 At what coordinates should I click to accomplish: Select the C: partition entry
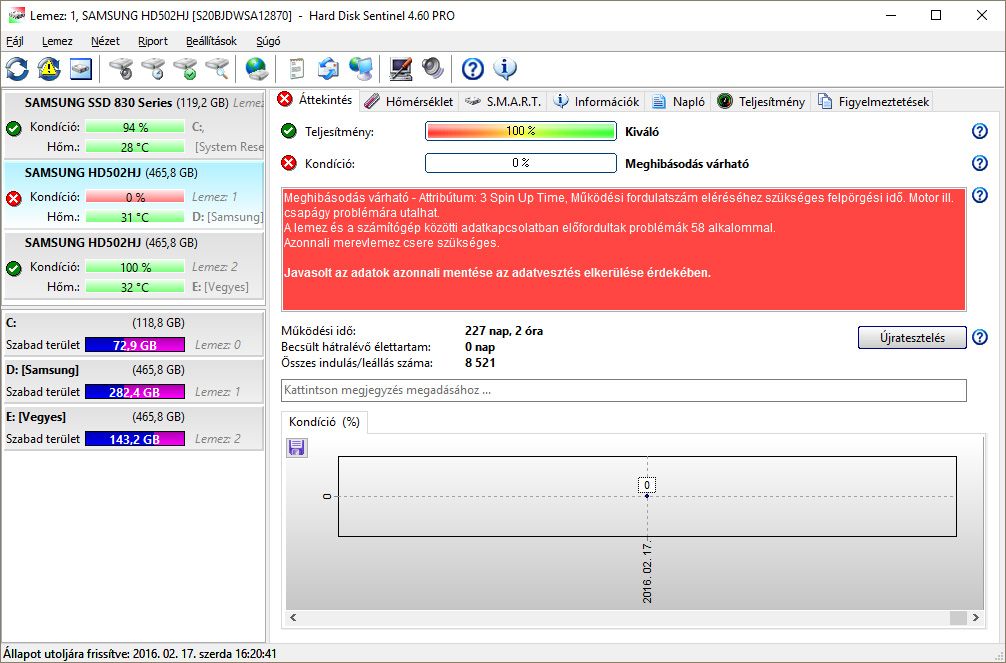pos(133,334)
